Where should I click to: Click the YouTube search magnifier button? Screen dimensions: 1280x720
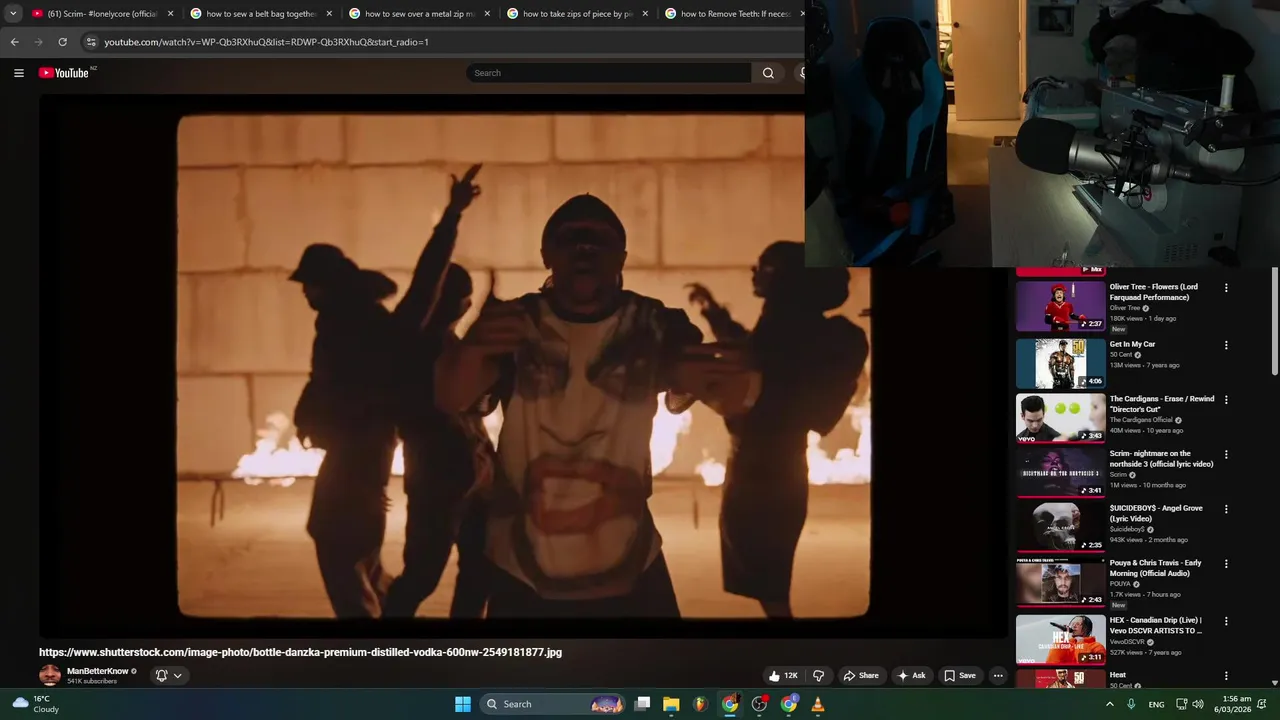point(768,73)
